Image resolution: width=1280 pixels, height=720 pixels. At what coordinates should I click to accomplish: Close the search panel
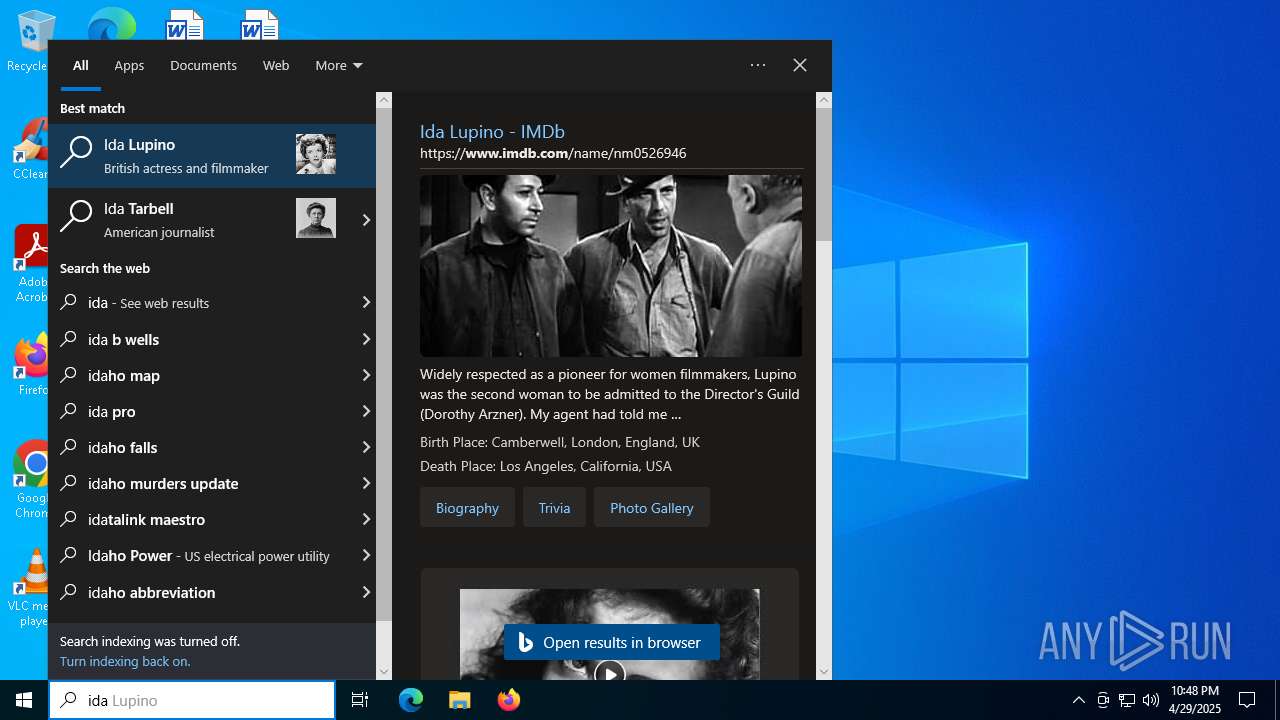[x=800, y=65]
